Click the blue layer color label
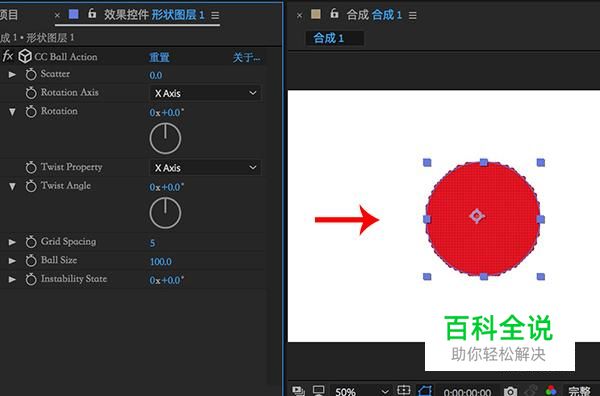The width and height of the screenshot is (600, 396). coord(73,14)
